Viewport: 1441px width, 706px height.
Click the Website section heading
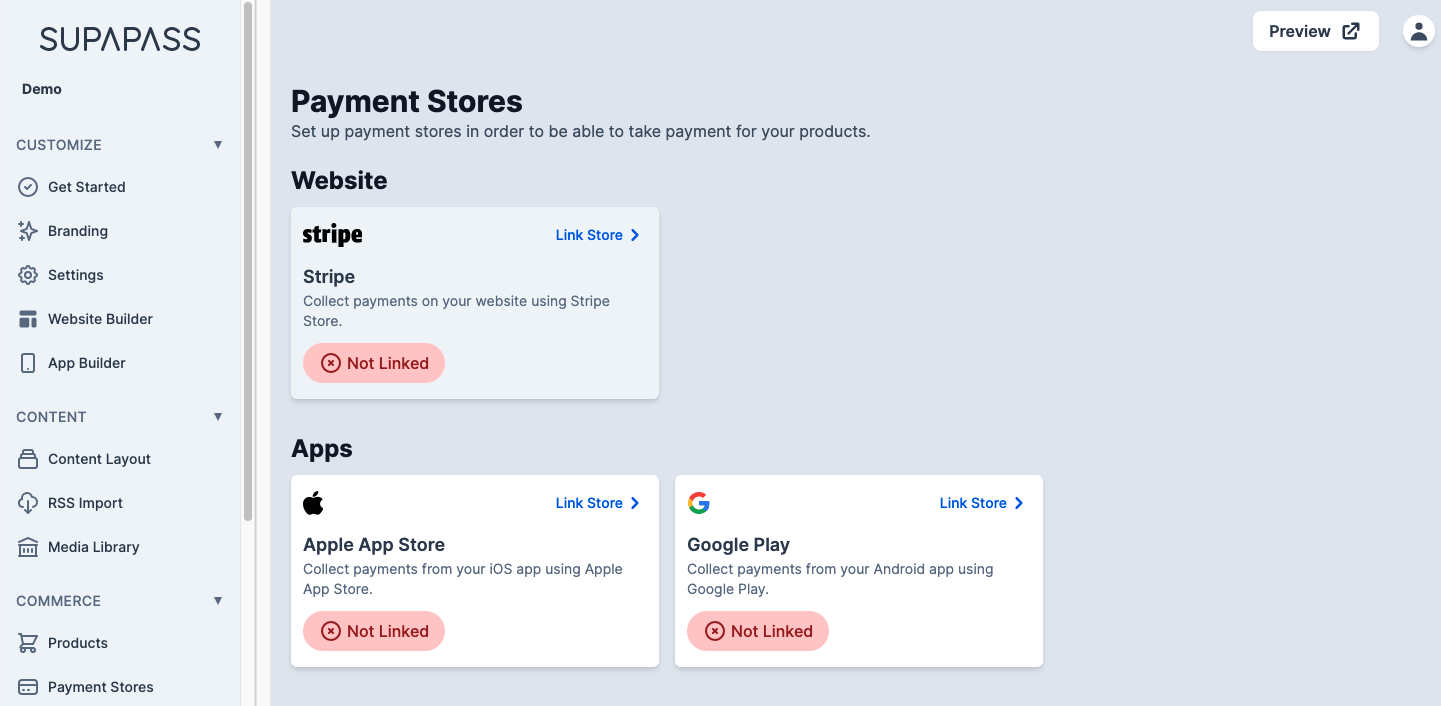339,180
